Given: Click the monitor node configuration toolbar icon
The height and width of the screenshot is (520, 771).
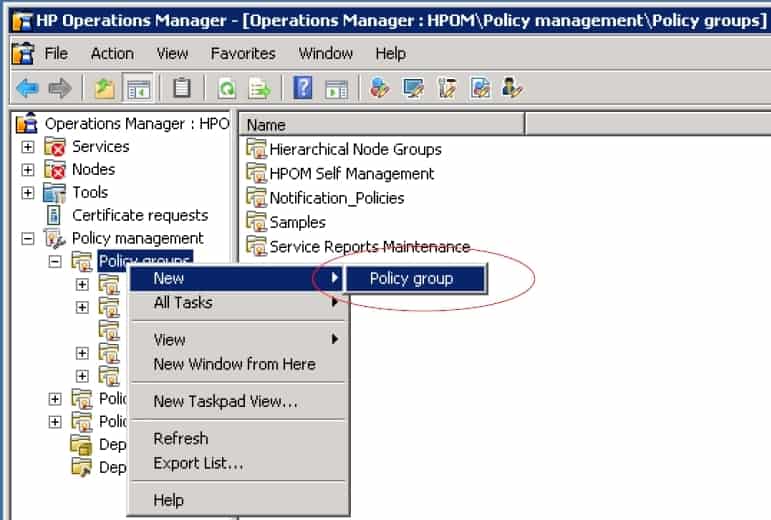Looking at the screenshot, I should 413,88.
